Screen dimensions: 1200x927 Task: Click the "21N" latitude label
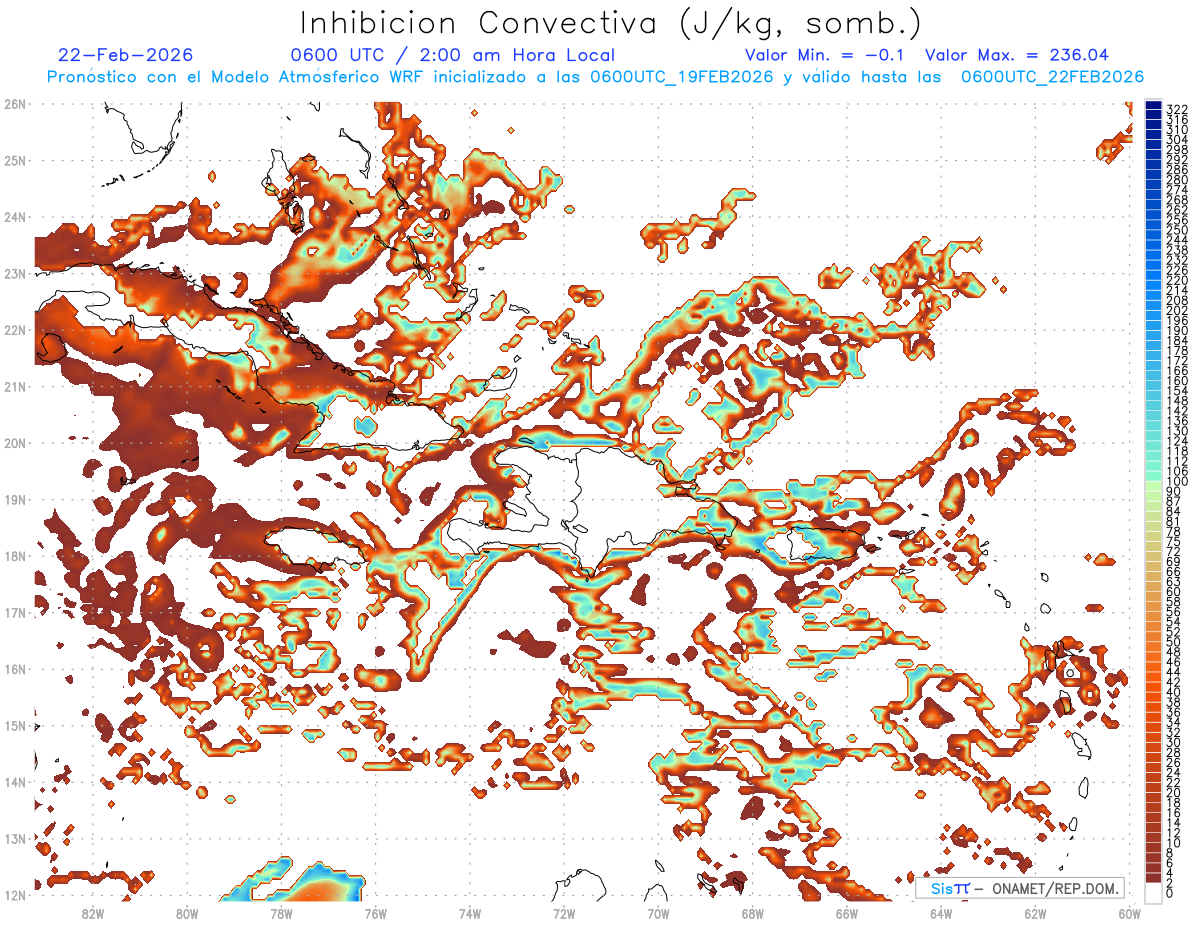(14, 386)
